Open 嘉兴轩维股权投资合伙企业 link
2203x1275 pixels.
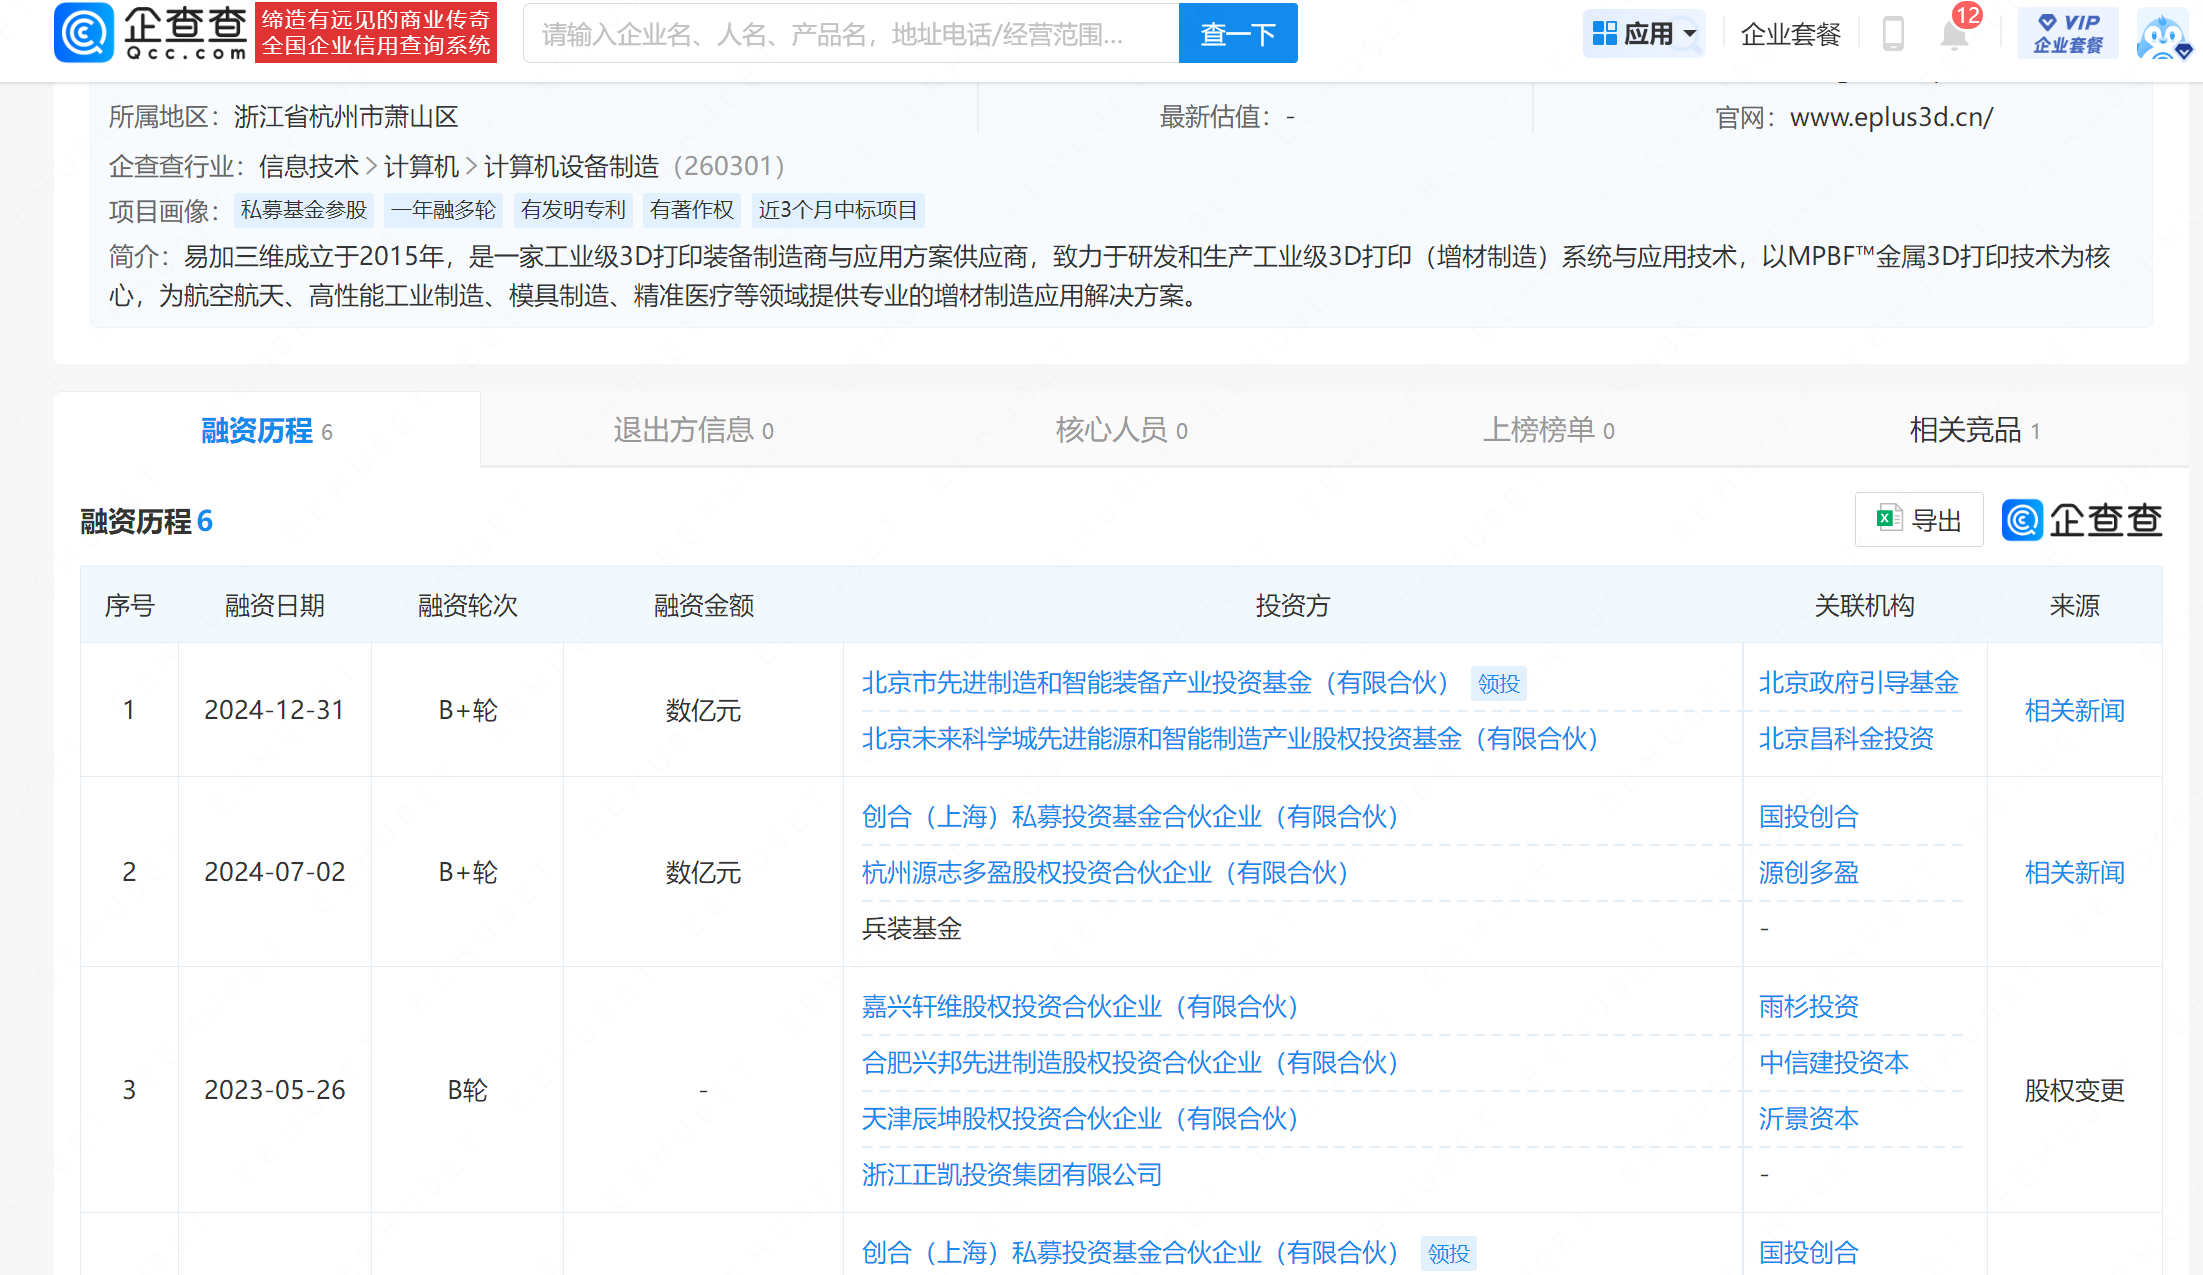1080,1007
